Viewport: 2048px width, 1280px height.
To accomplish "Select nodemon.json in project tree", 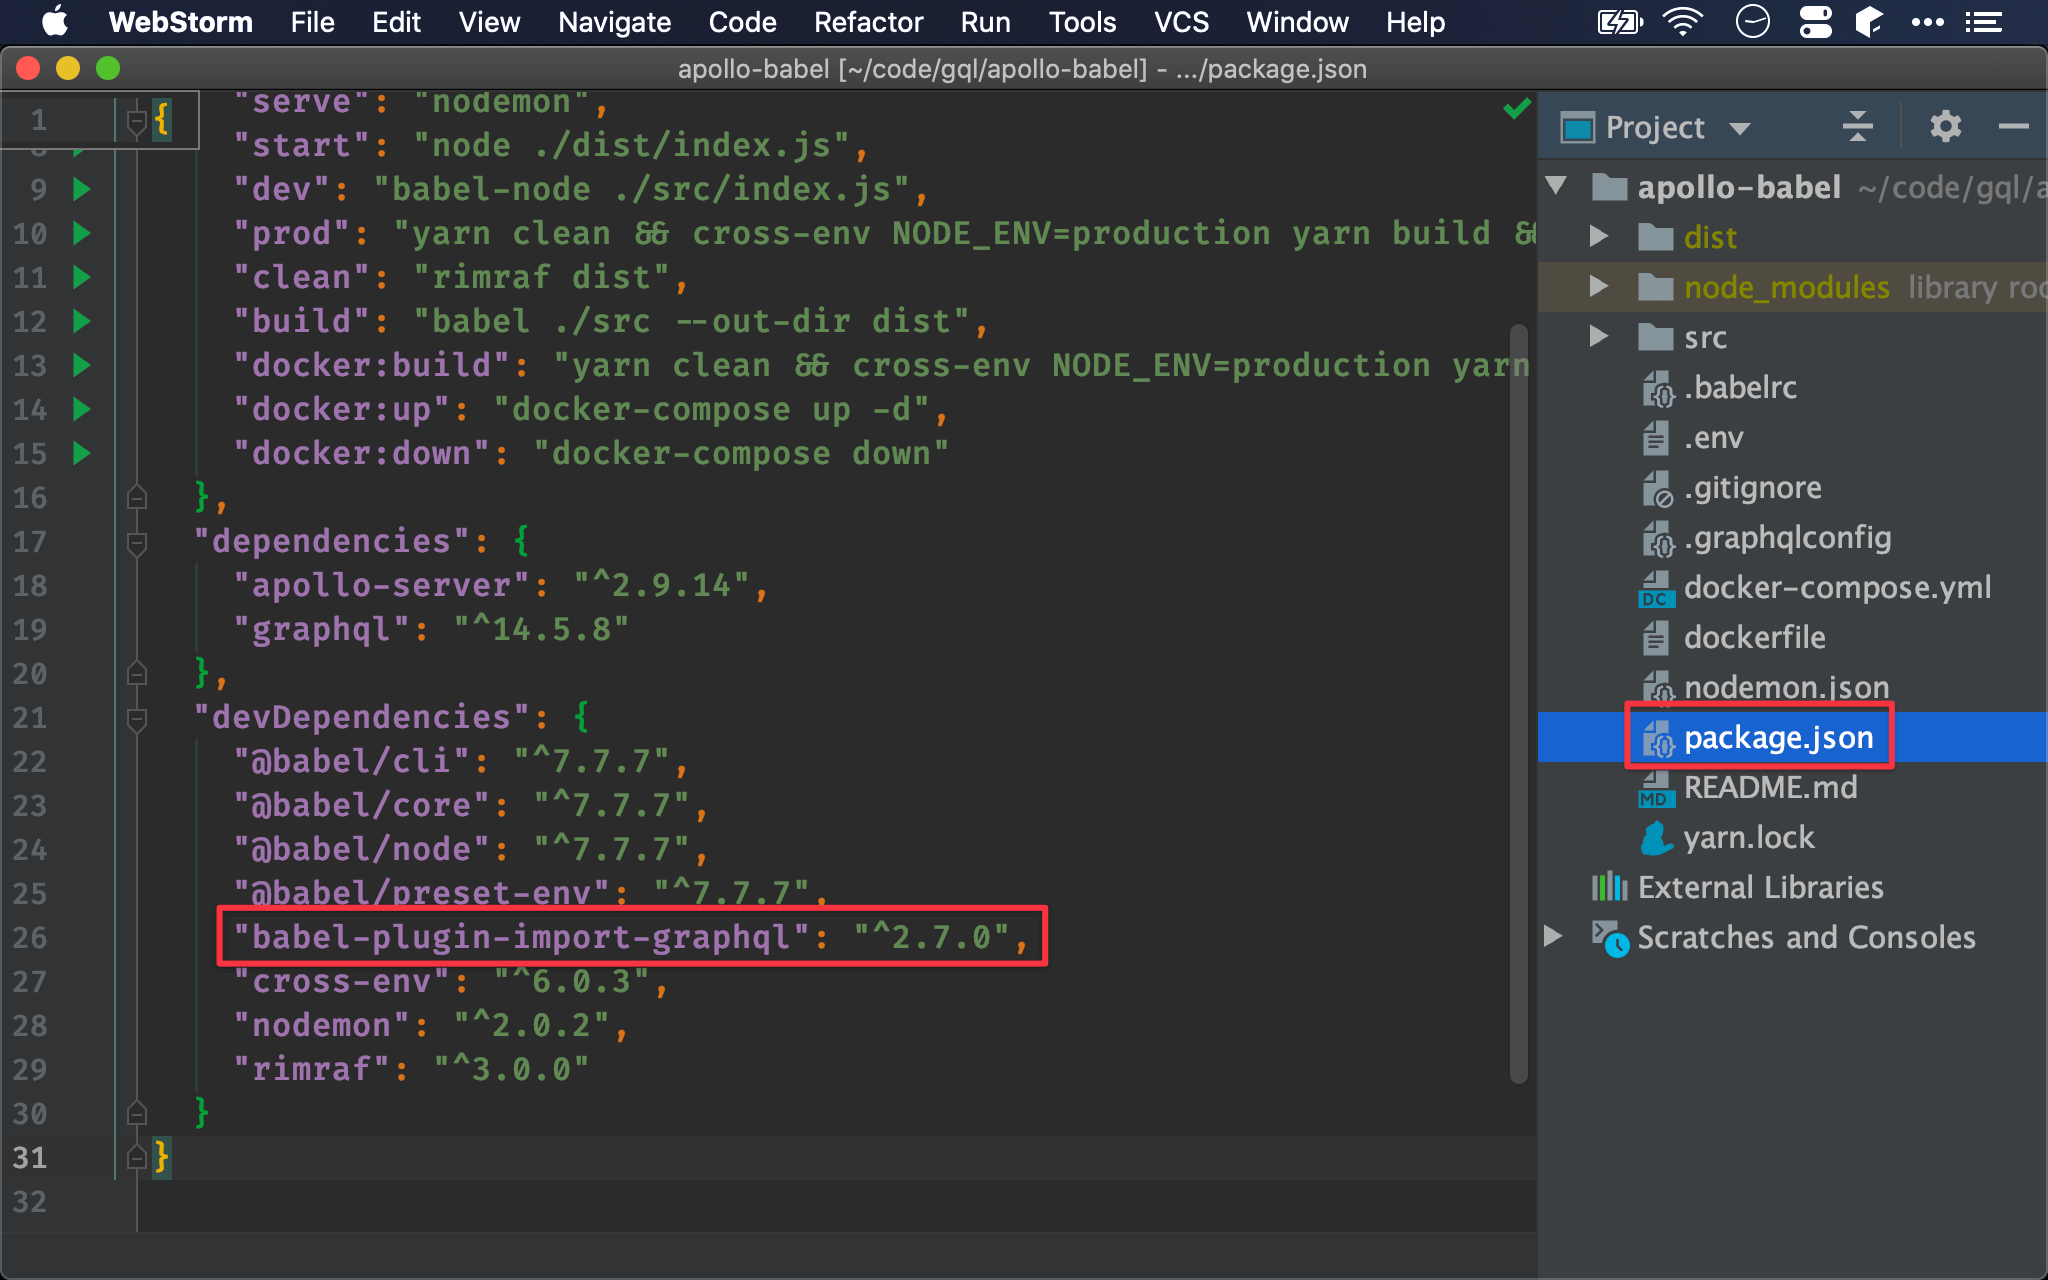I will 1787,687.
